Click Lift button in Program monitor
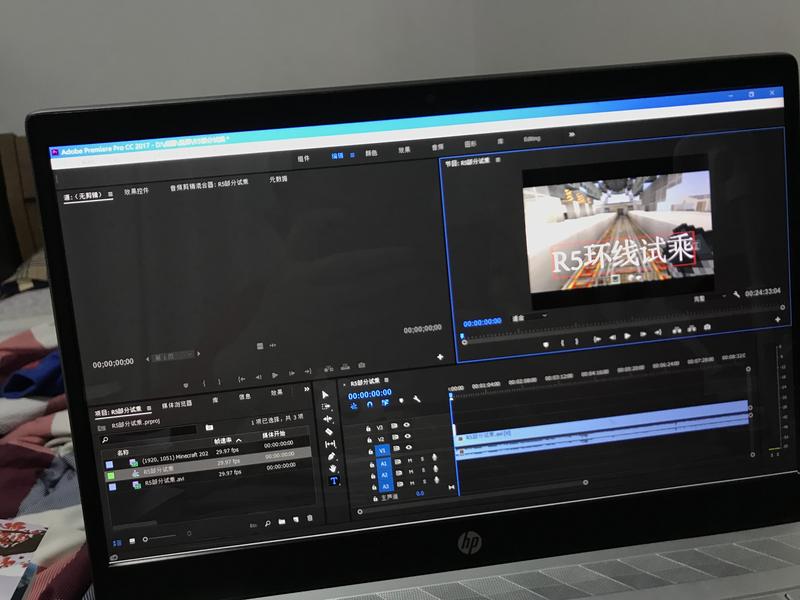Image resolution: width=800 pixels, height=600 pixels. pos(677,330)
